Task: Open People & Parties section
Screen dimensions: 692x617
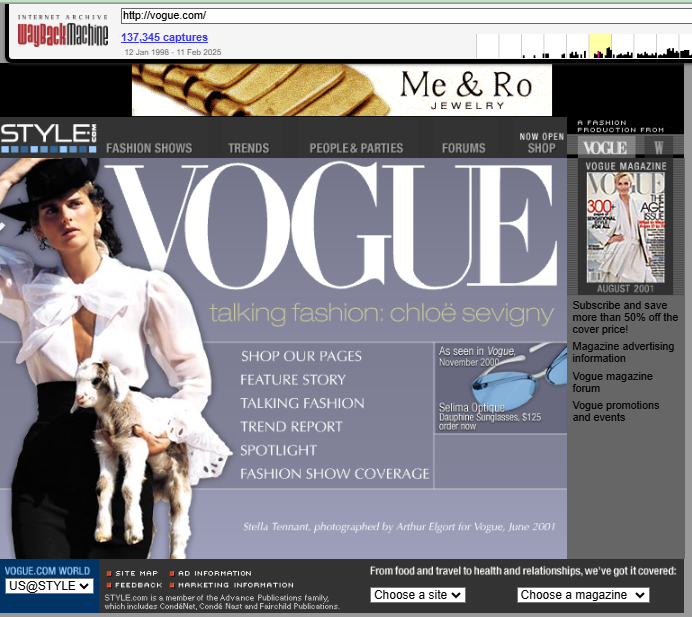Action: coord(356,148)
